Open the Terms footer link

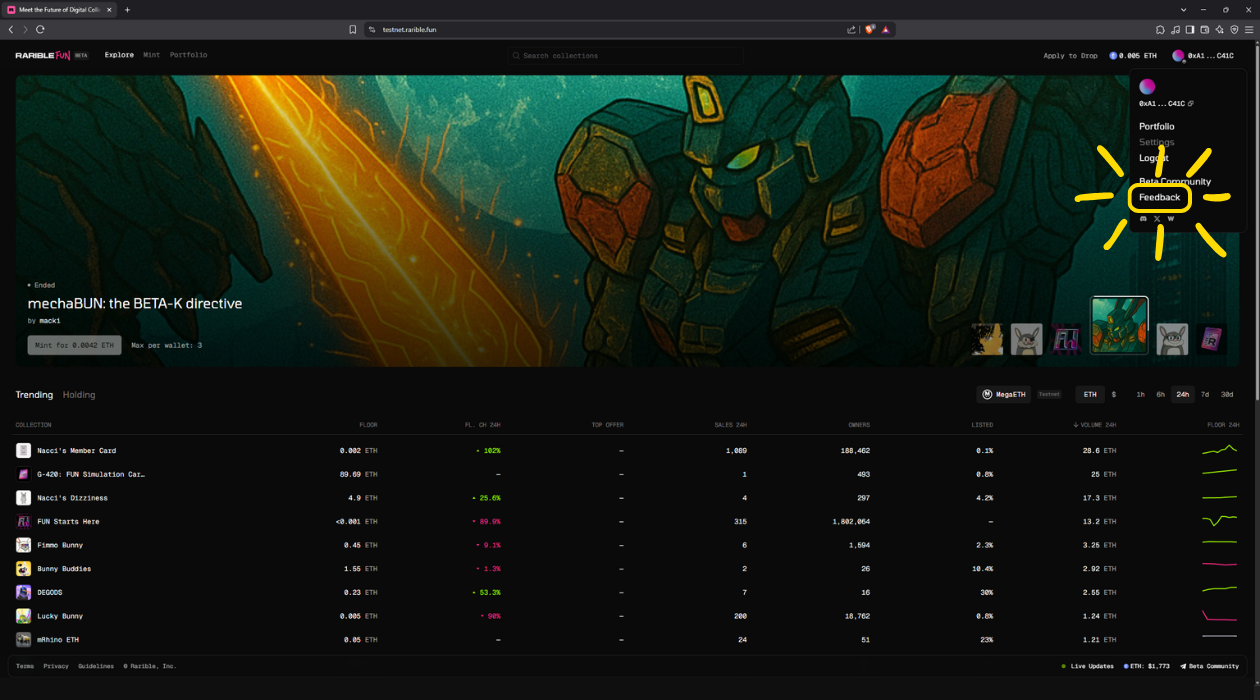(x=25, y=666)
